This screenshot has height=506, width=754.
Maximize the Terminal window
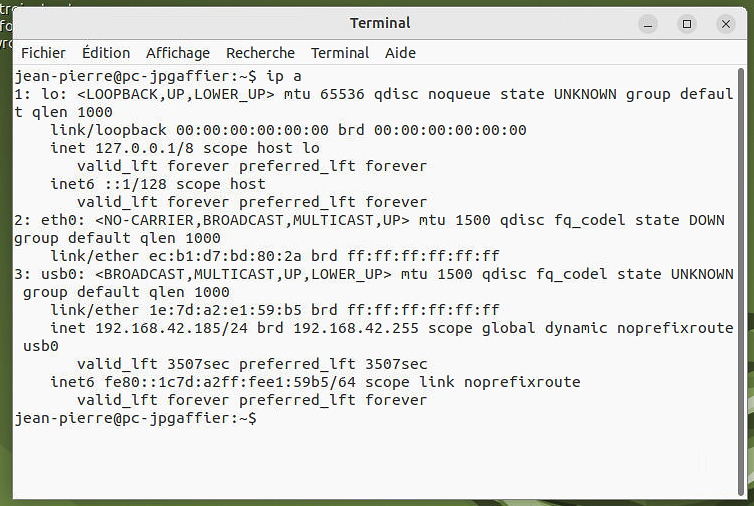point(687,24)
